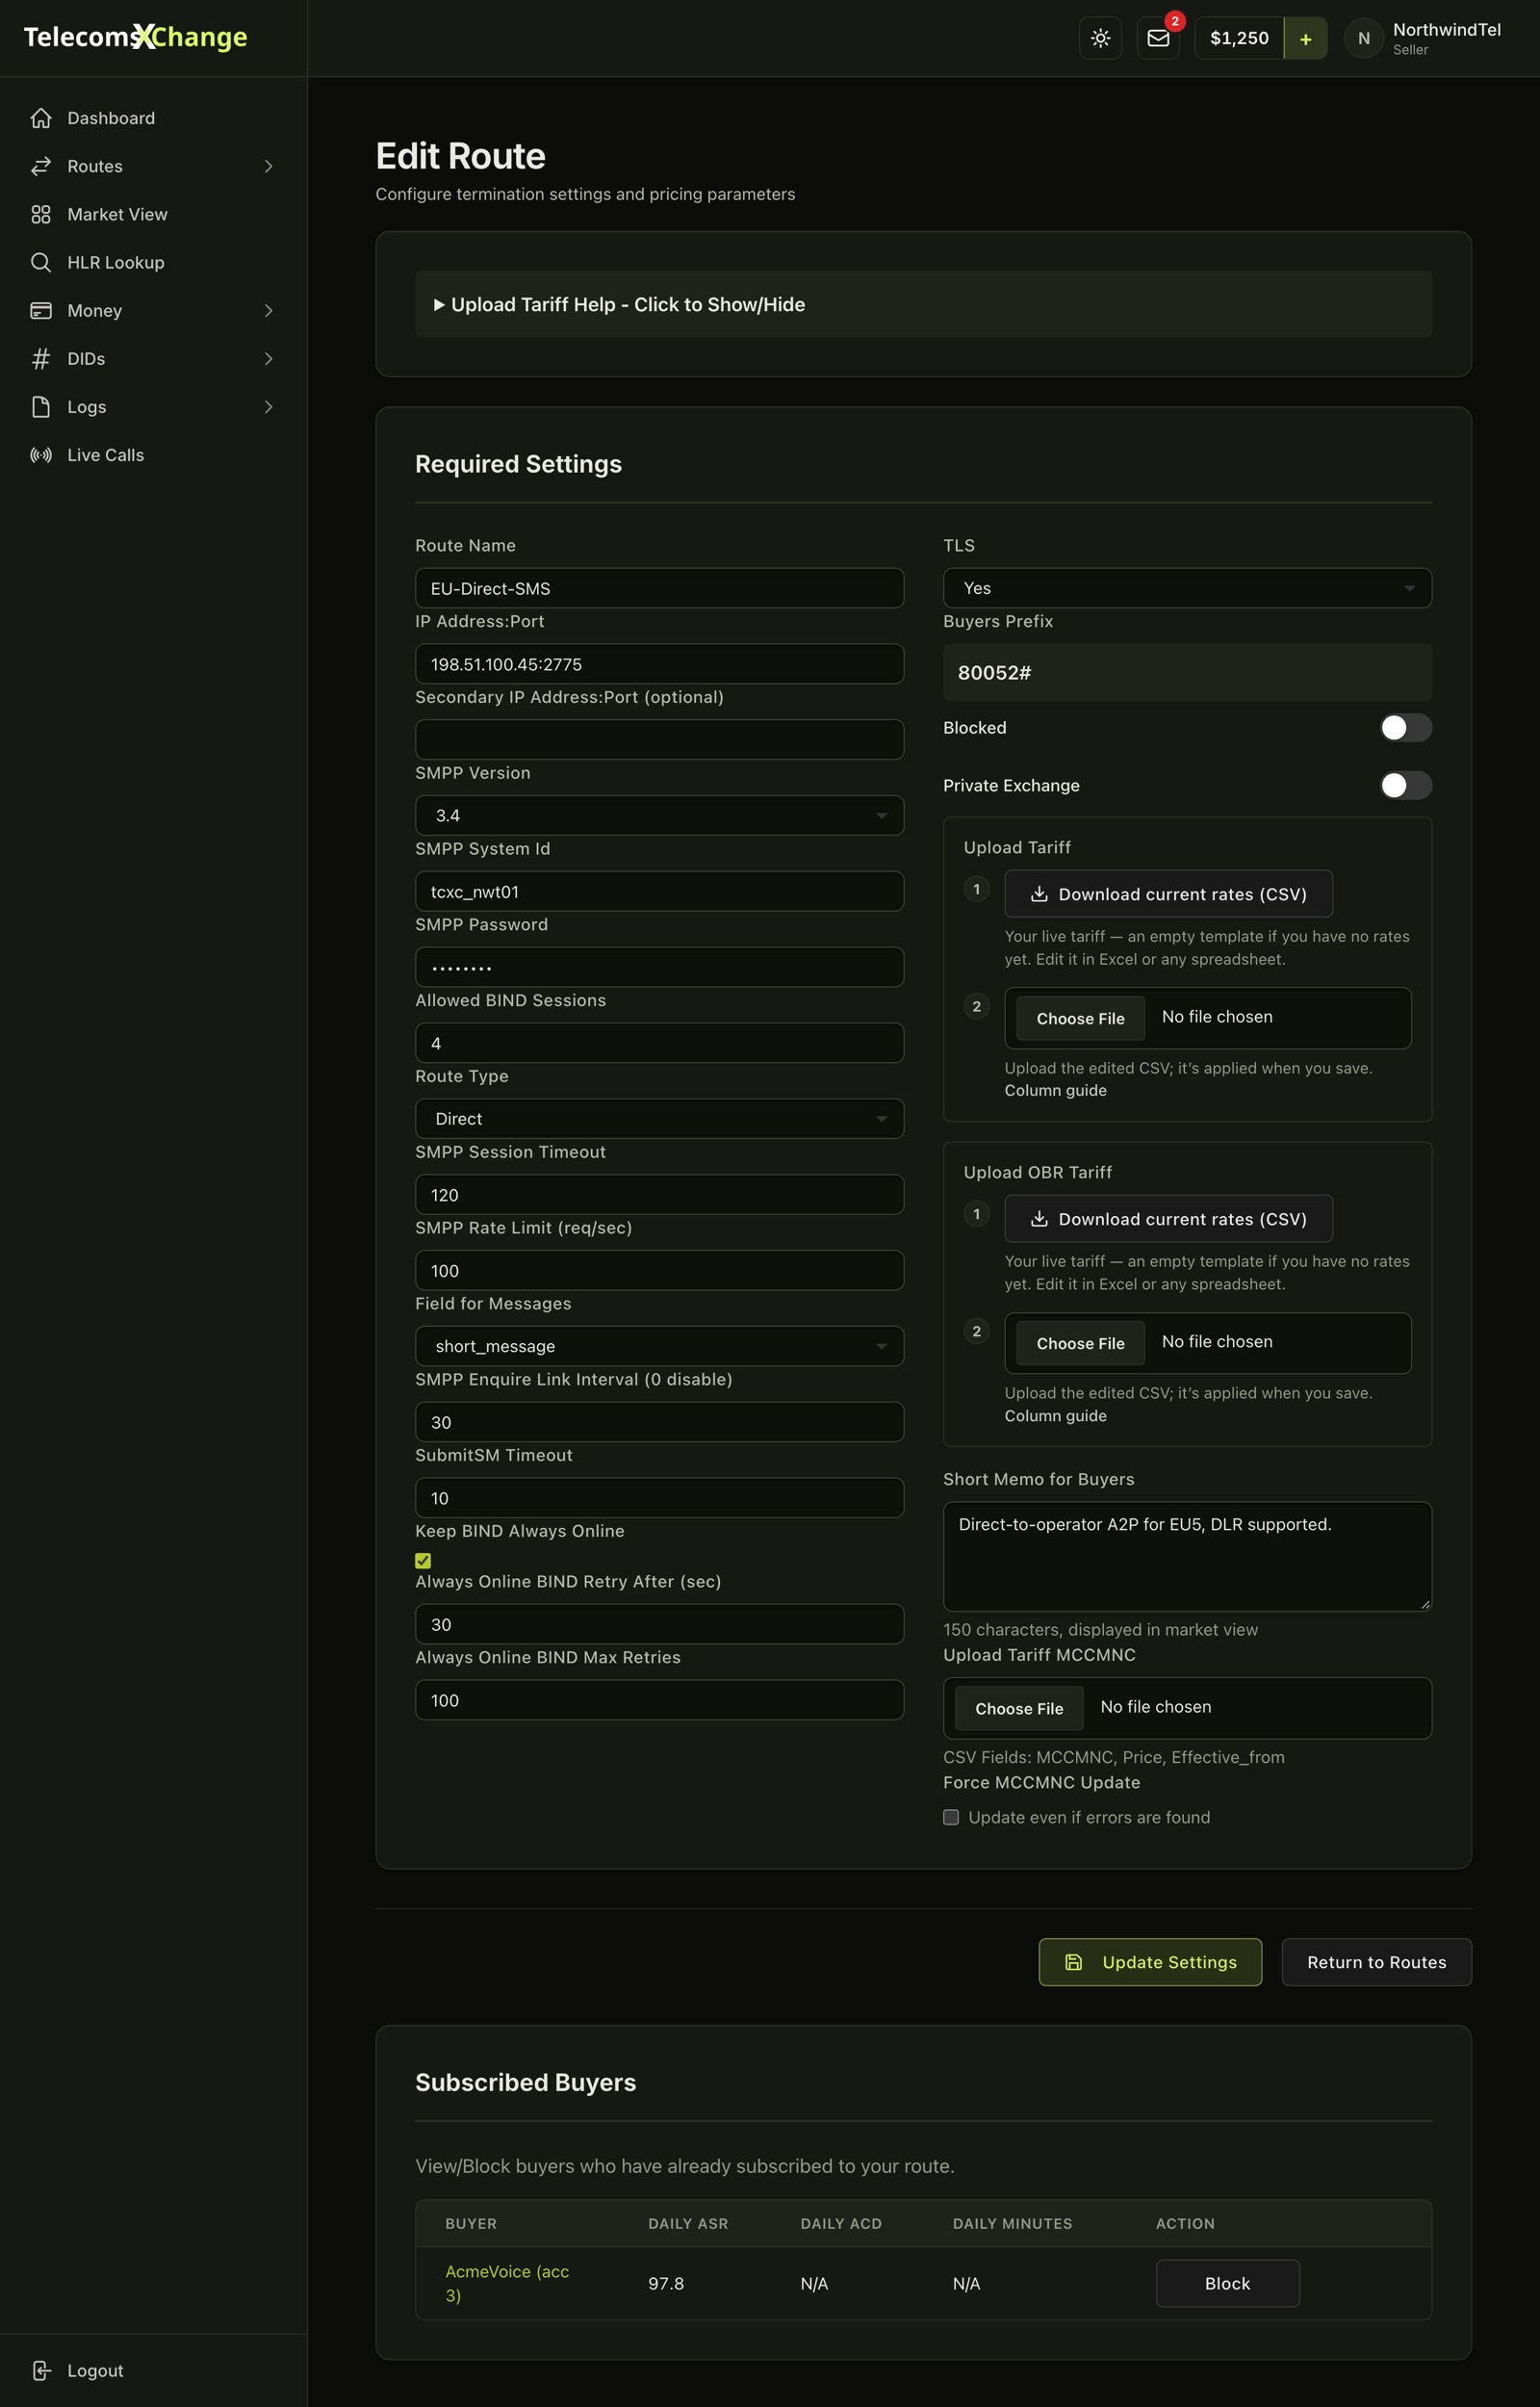Open the mail inbox icon

coord(1158,38)
